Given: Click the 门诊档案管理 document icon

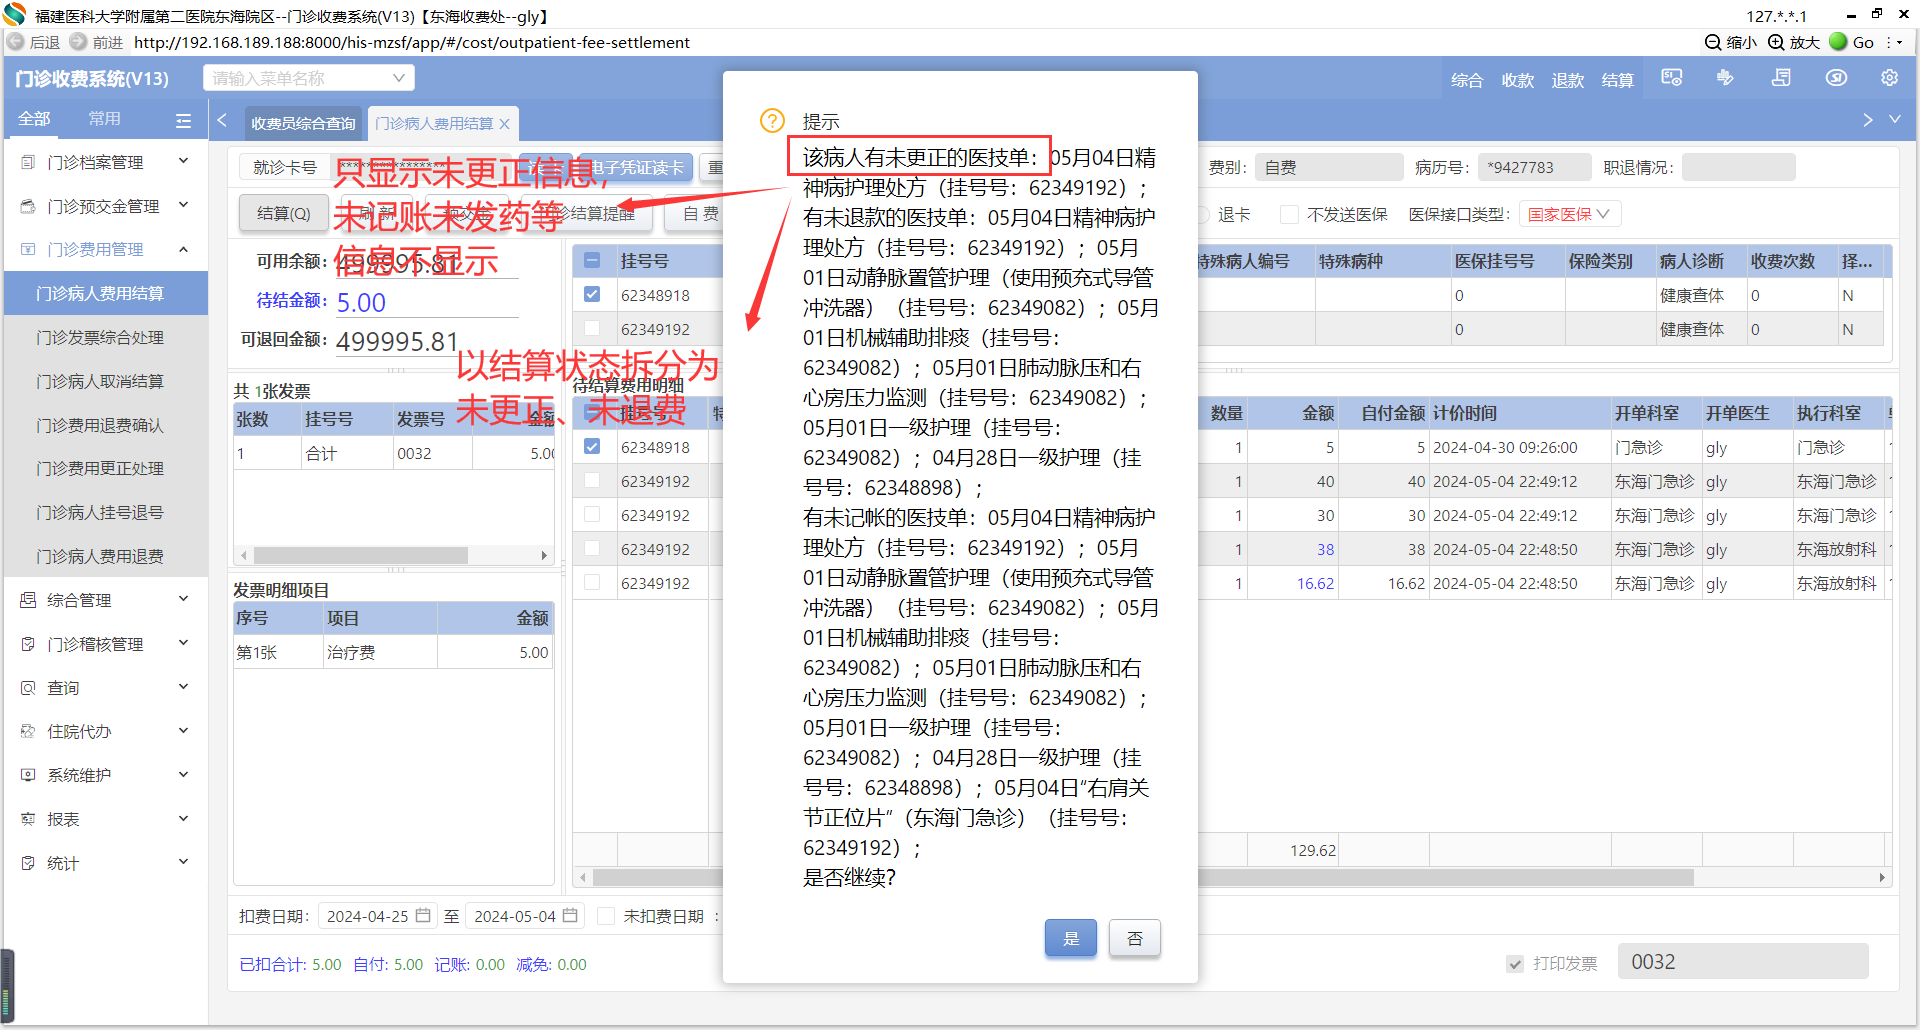Looking at the screenshot, I should 28,162.
